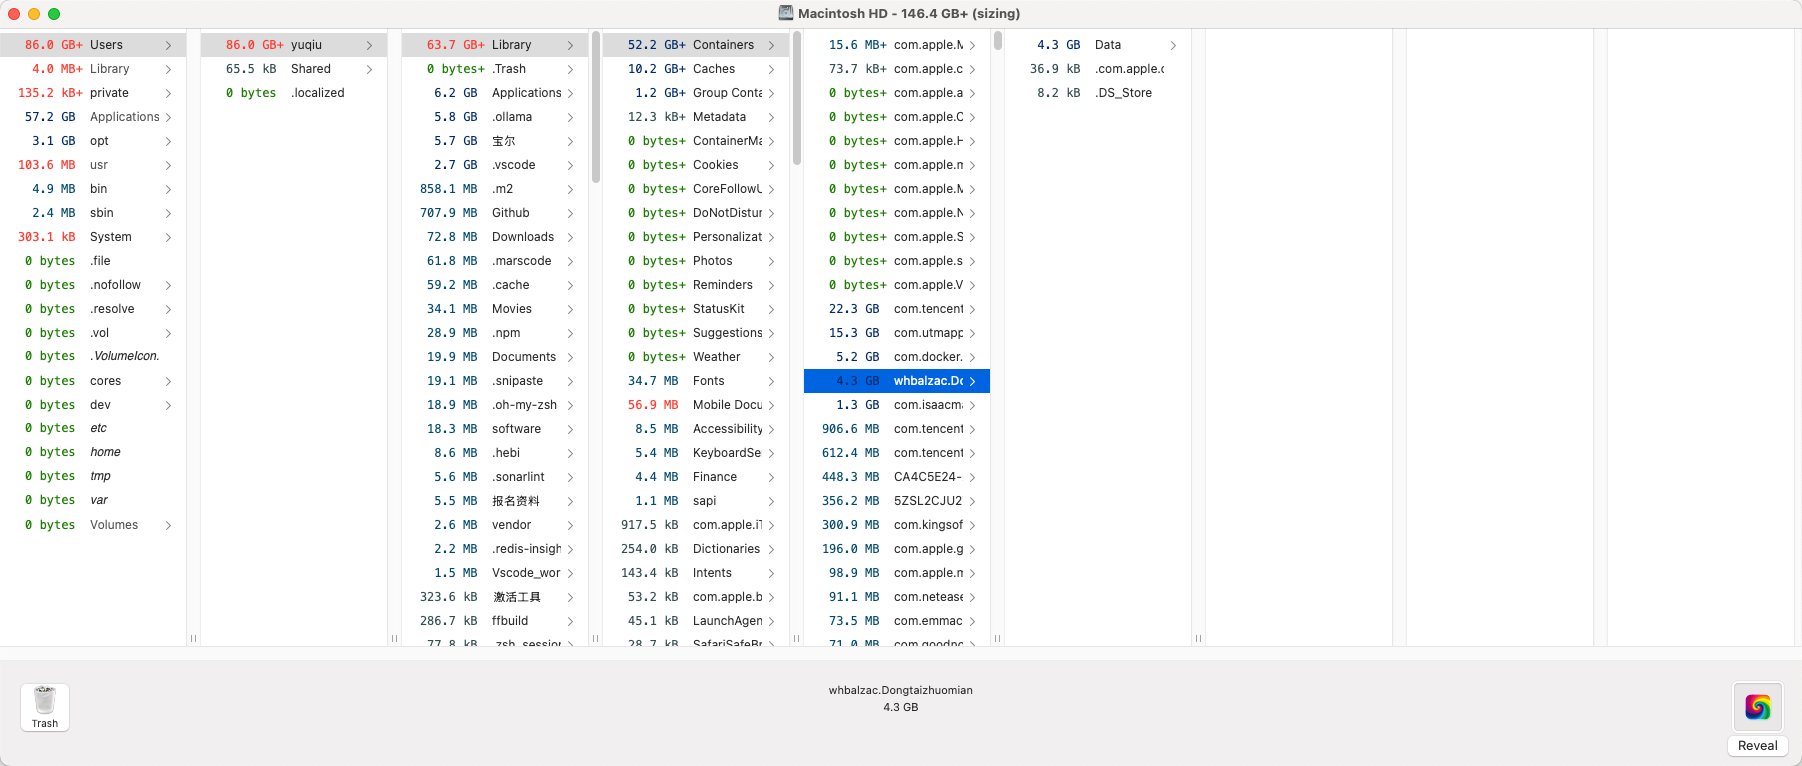Viewport: 1802px width, 766px height.
Task: Select the com.kingsof 300.9 MB row
Action: (x=897, y=525)
